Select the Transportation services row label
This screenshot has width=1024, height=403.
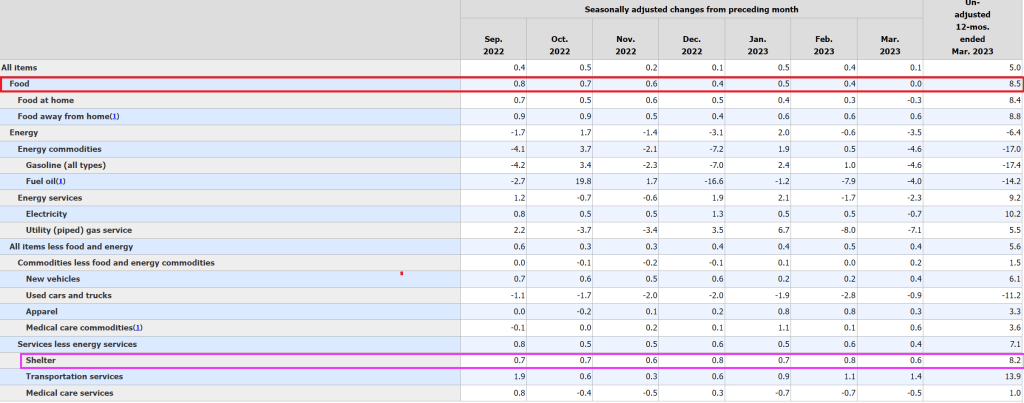coord(74,376)
